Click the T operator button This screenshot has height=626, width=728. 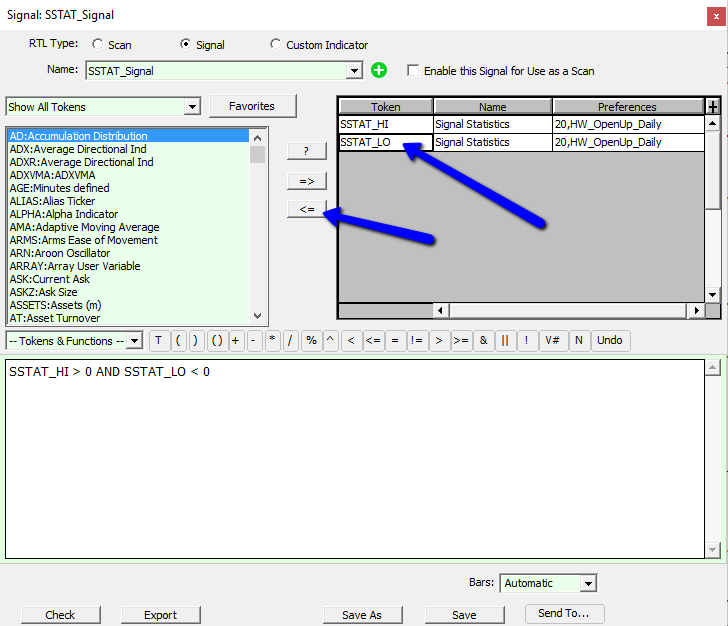tap(158, 340)
